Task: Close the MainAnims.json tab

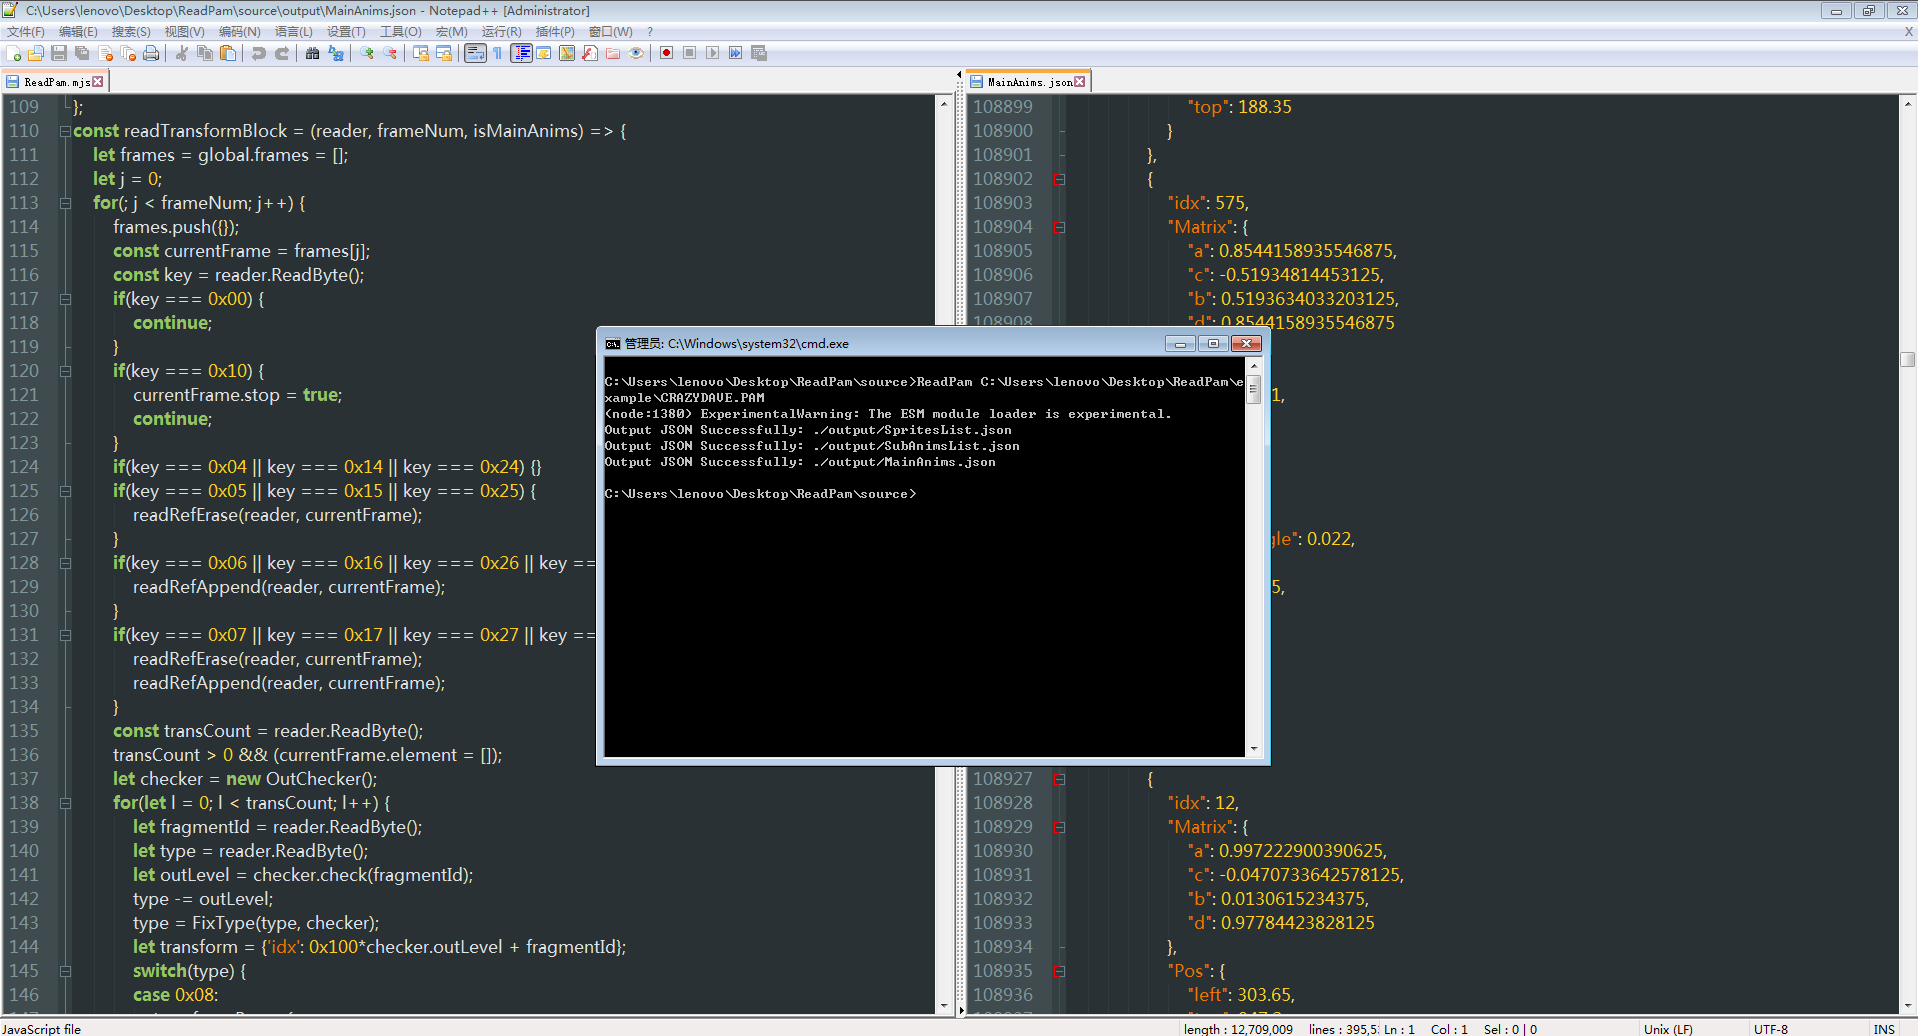Action: [1081, 81]
